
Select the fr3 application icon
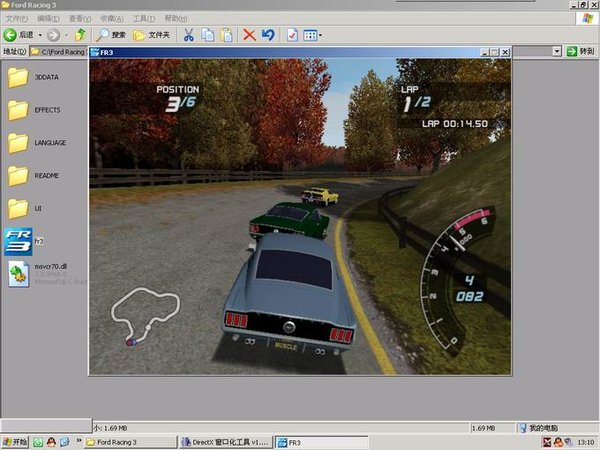18,241
